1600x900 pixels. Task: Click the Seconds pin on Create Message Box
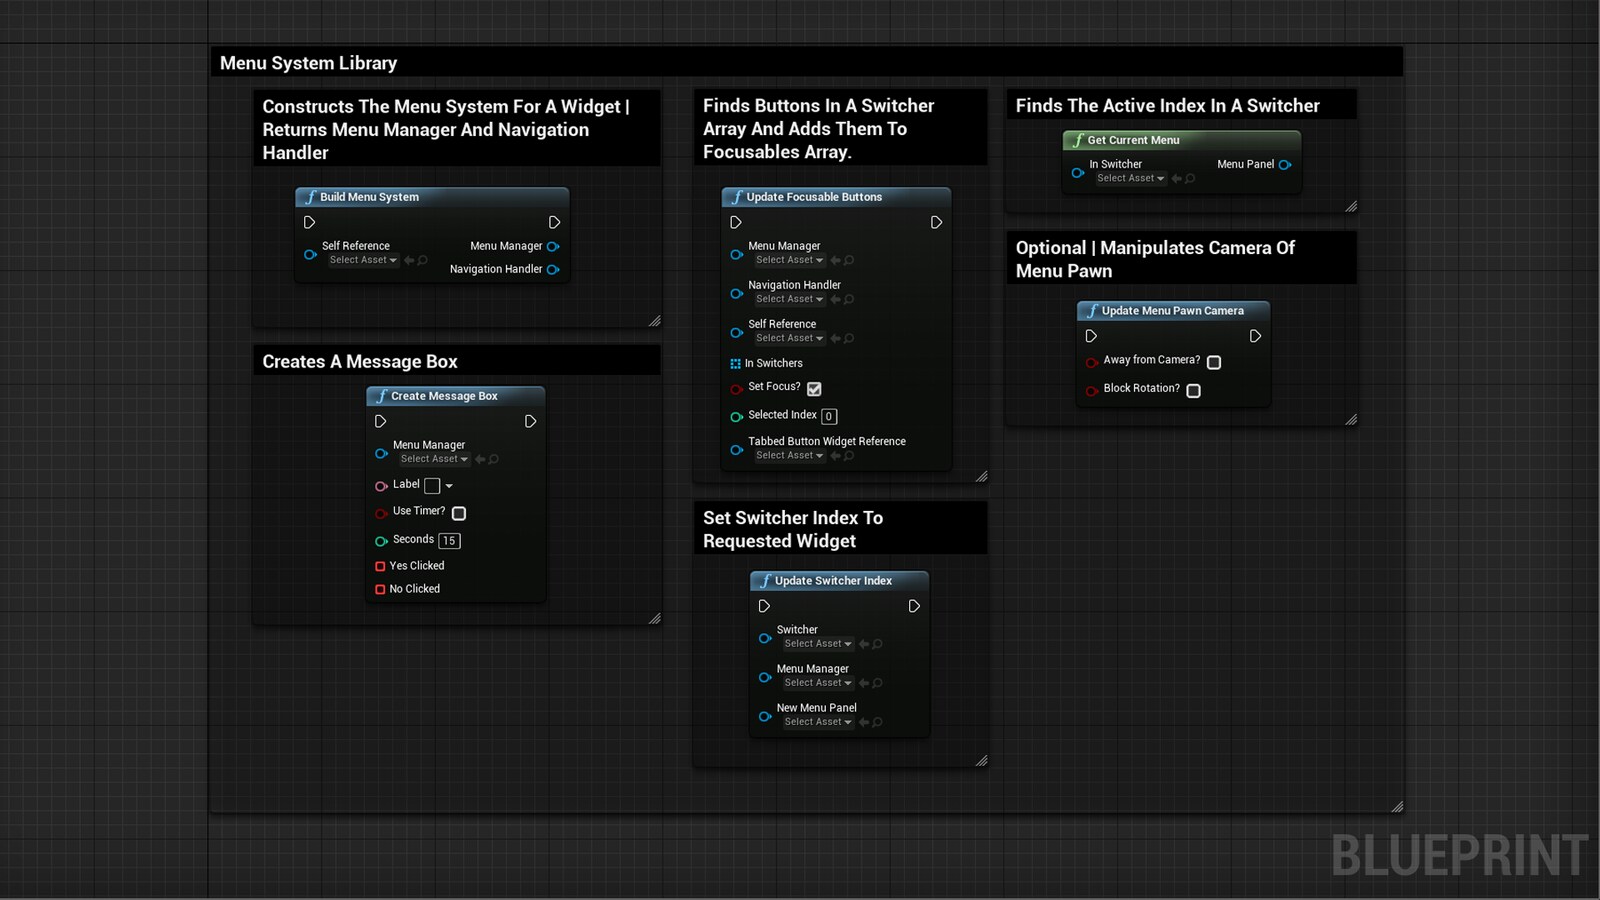(381, 541)
